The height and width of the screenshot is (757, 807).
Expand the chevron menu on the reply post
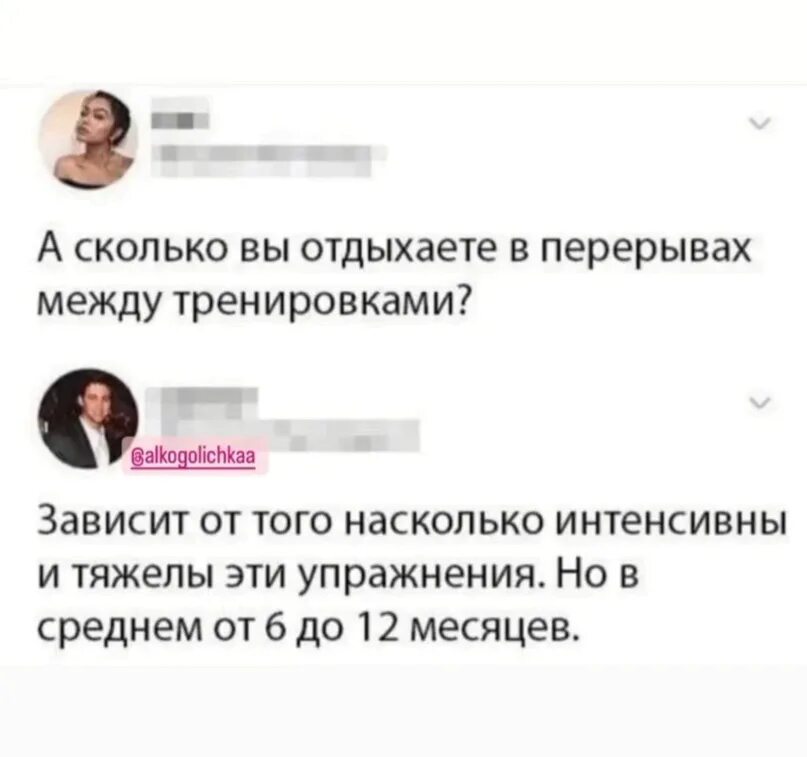tap(759, 401)
